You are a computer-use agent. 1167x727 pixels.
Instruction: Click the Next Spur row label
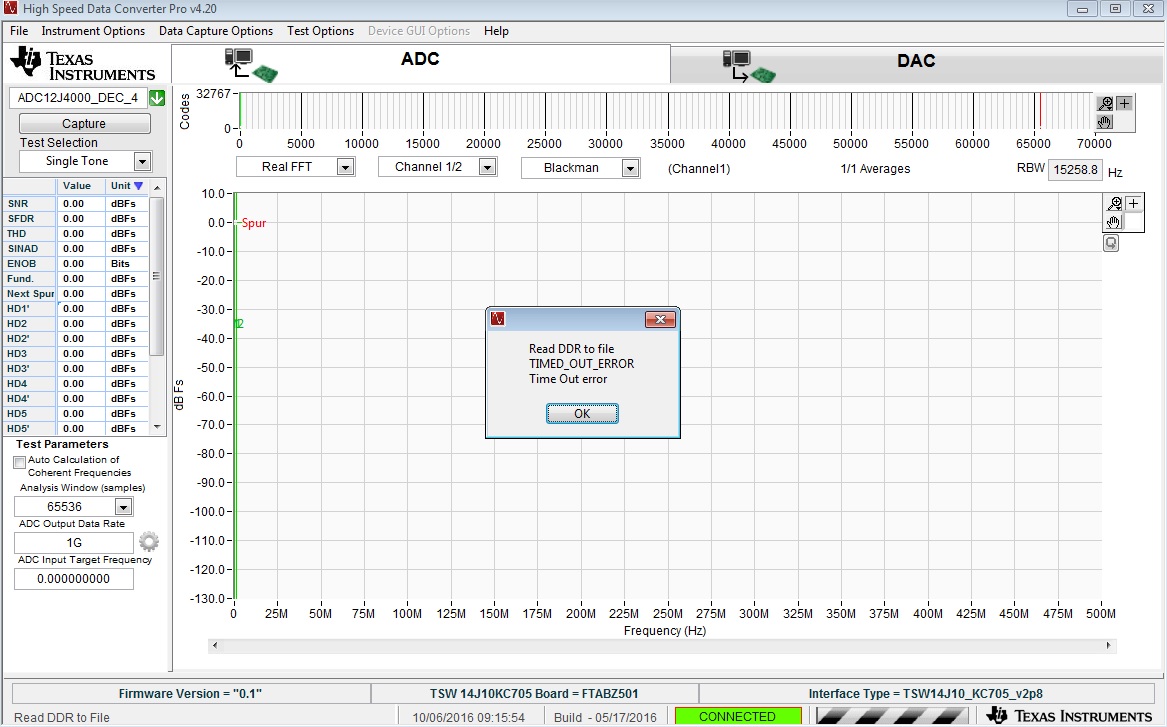30,293
